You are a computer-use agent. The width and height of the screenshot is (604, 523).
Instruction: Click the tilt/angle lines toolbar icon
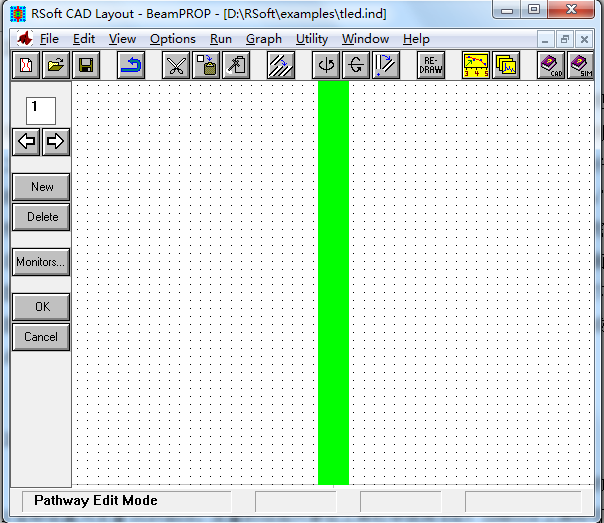[x=386, y=65]
